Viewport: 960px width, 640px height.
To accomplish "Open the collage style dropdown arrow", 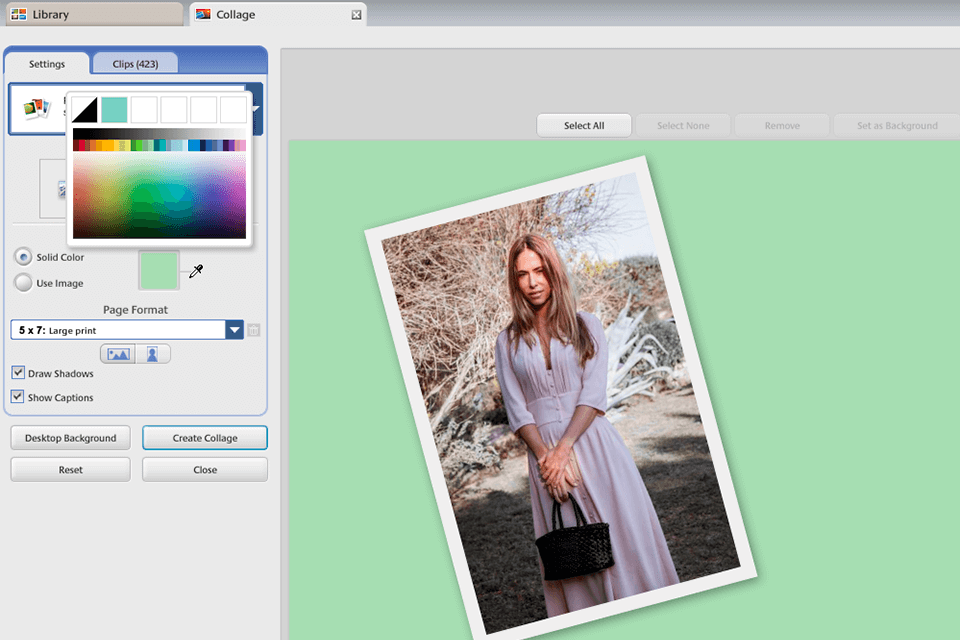I will (255, 107).
